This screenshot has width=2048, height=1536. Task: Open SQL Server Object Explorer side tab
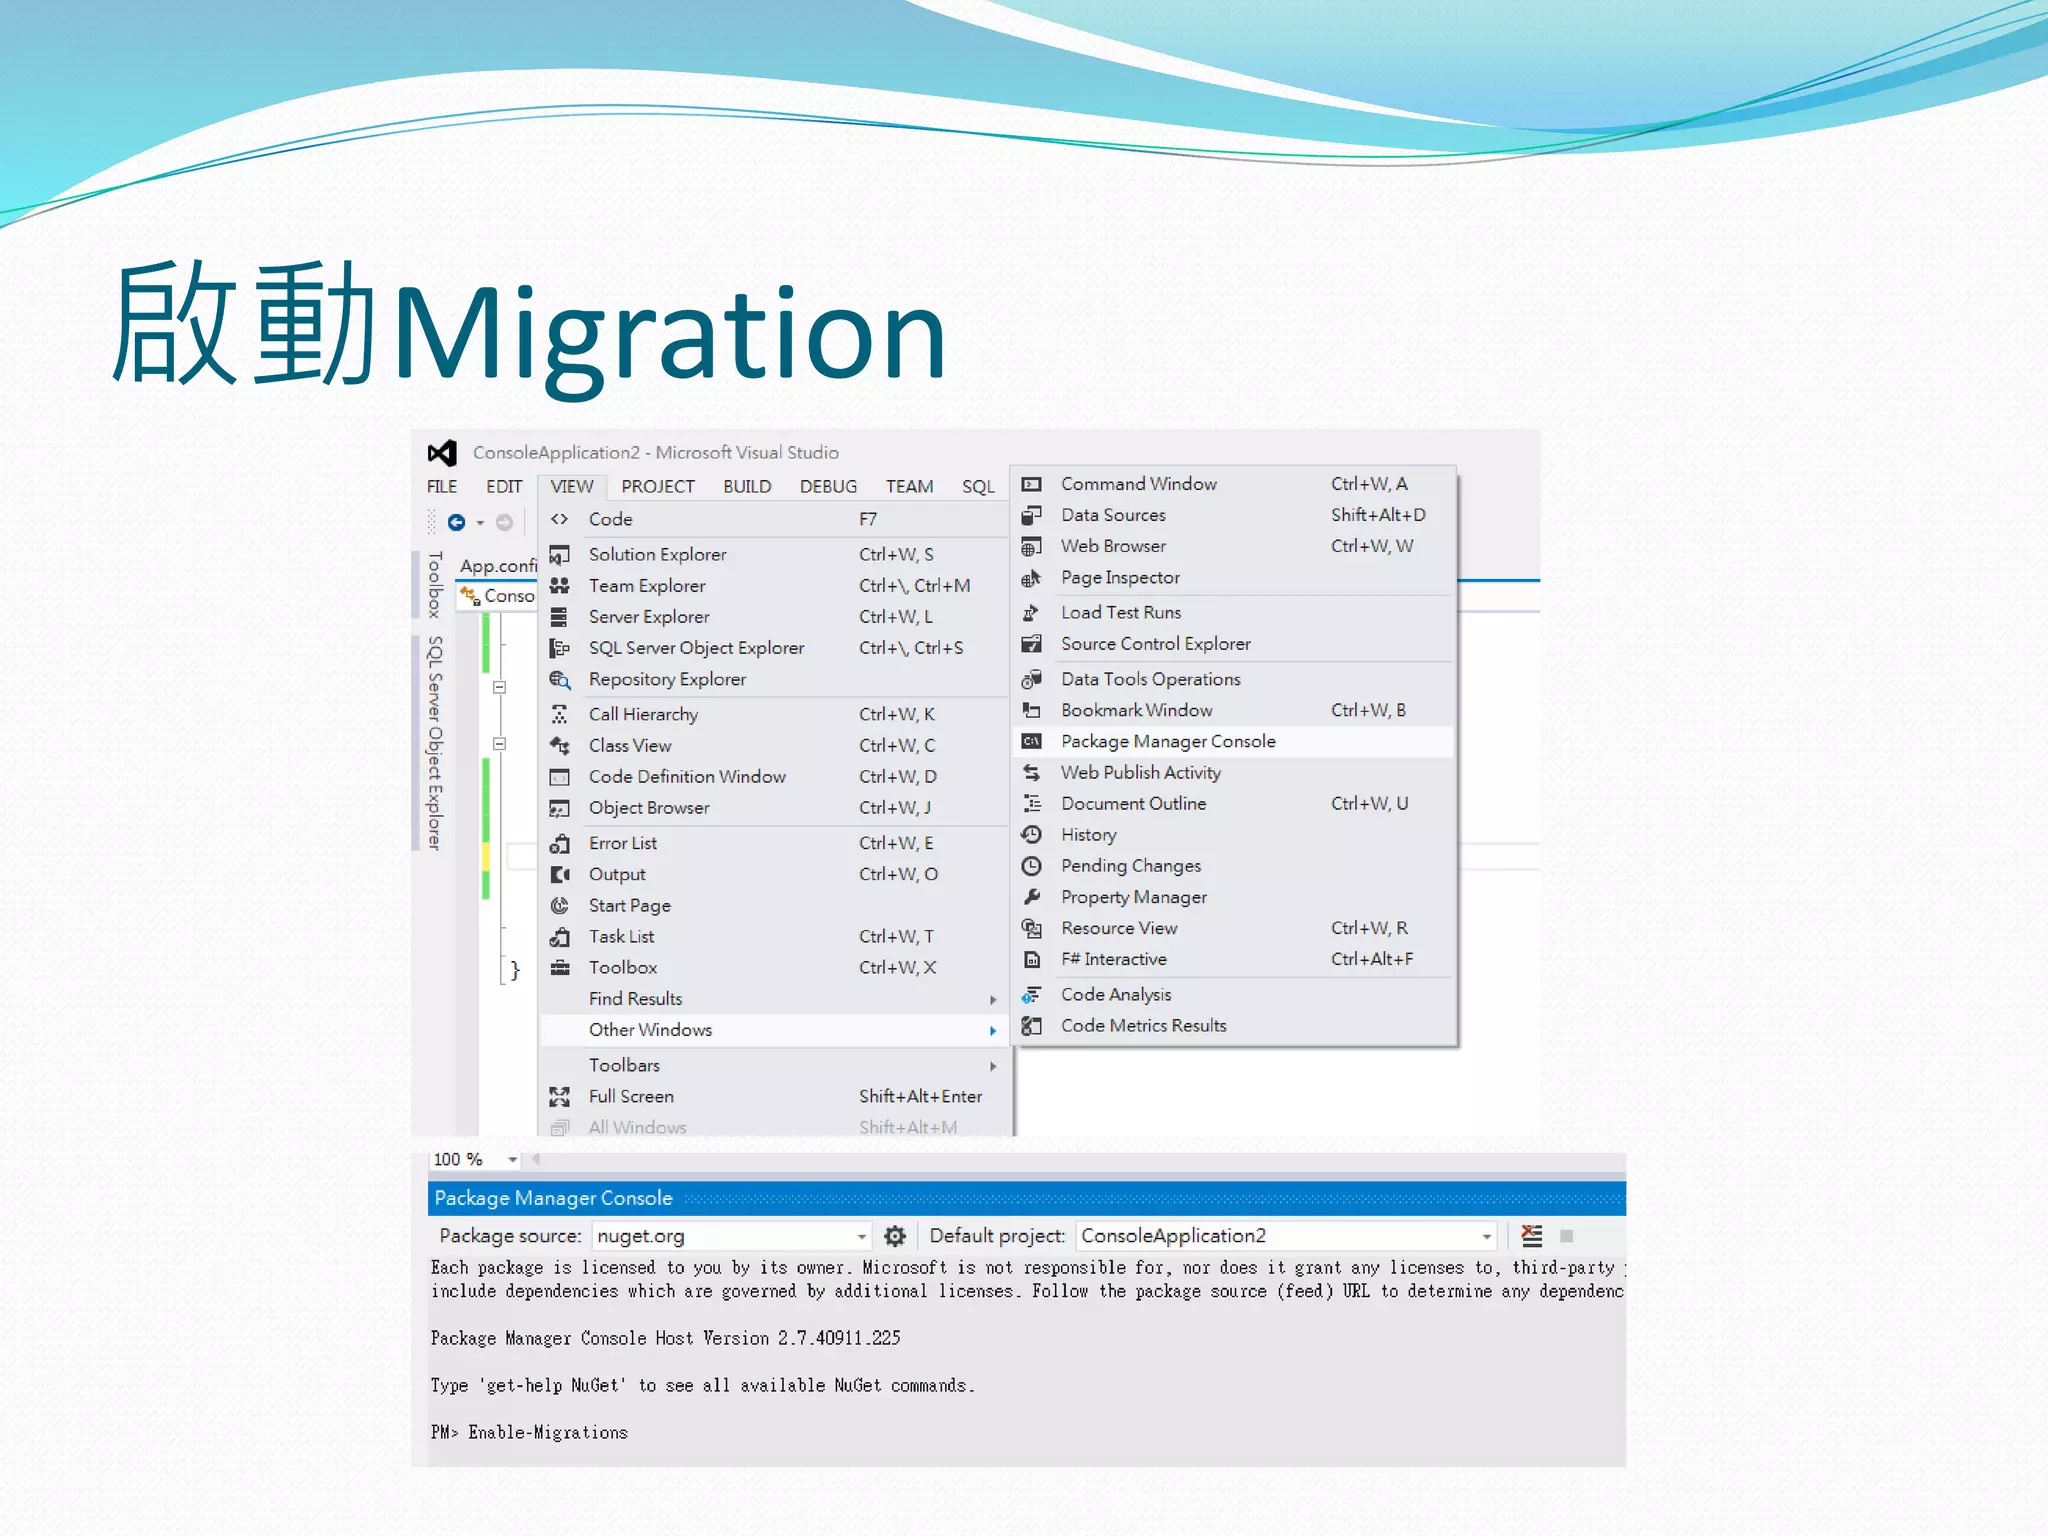pos(434,742)
